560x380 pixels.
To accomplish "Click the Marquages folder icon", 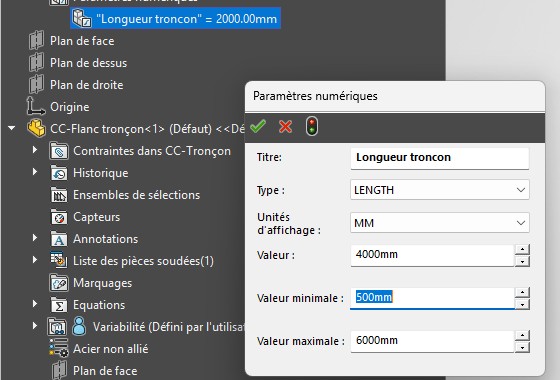I will point(59,283).
